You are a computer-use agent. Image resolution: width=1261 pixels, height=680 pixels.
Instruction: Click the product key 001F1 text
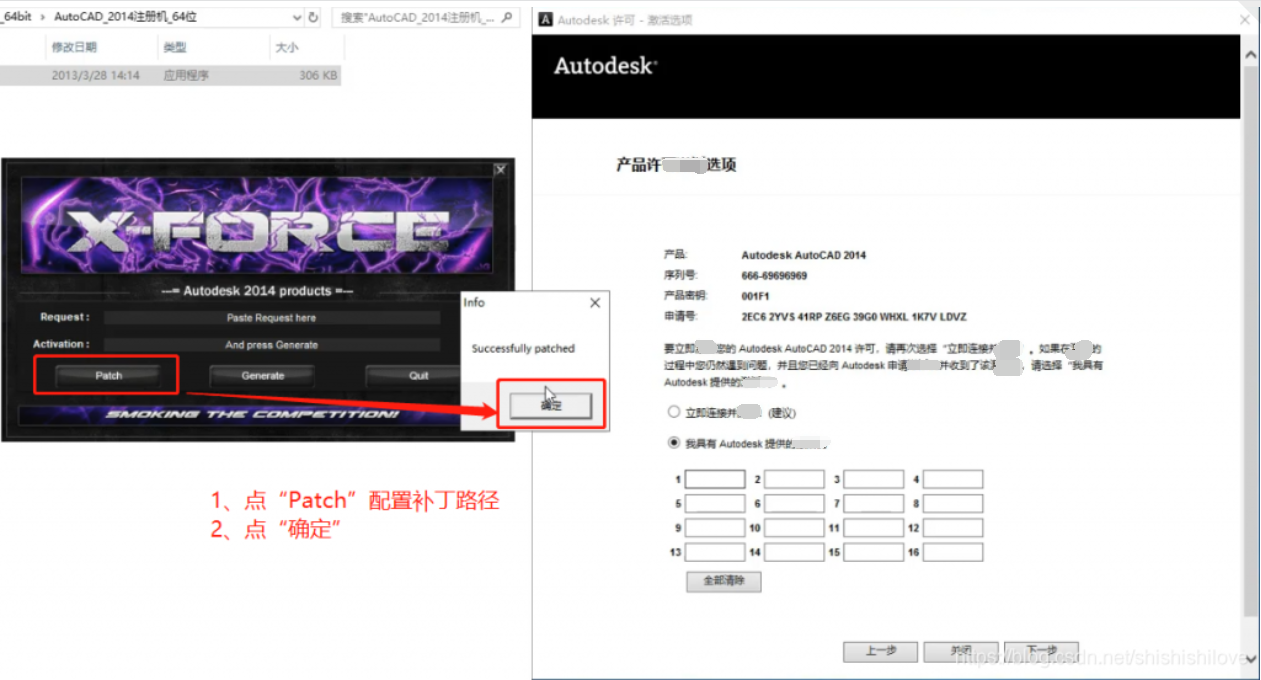point(755,296)
